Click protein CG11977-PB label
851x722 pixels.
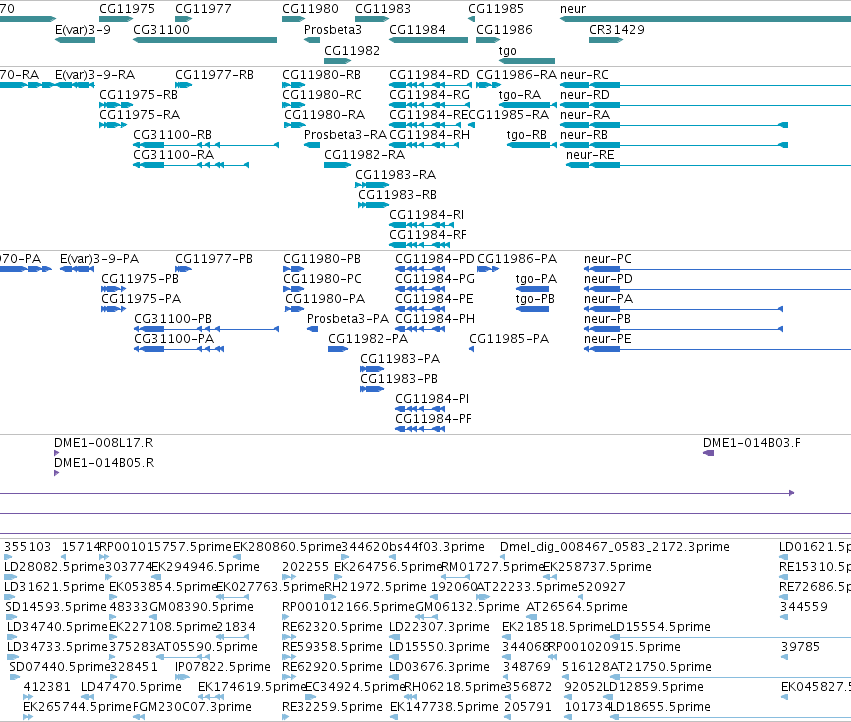point(214,259)
